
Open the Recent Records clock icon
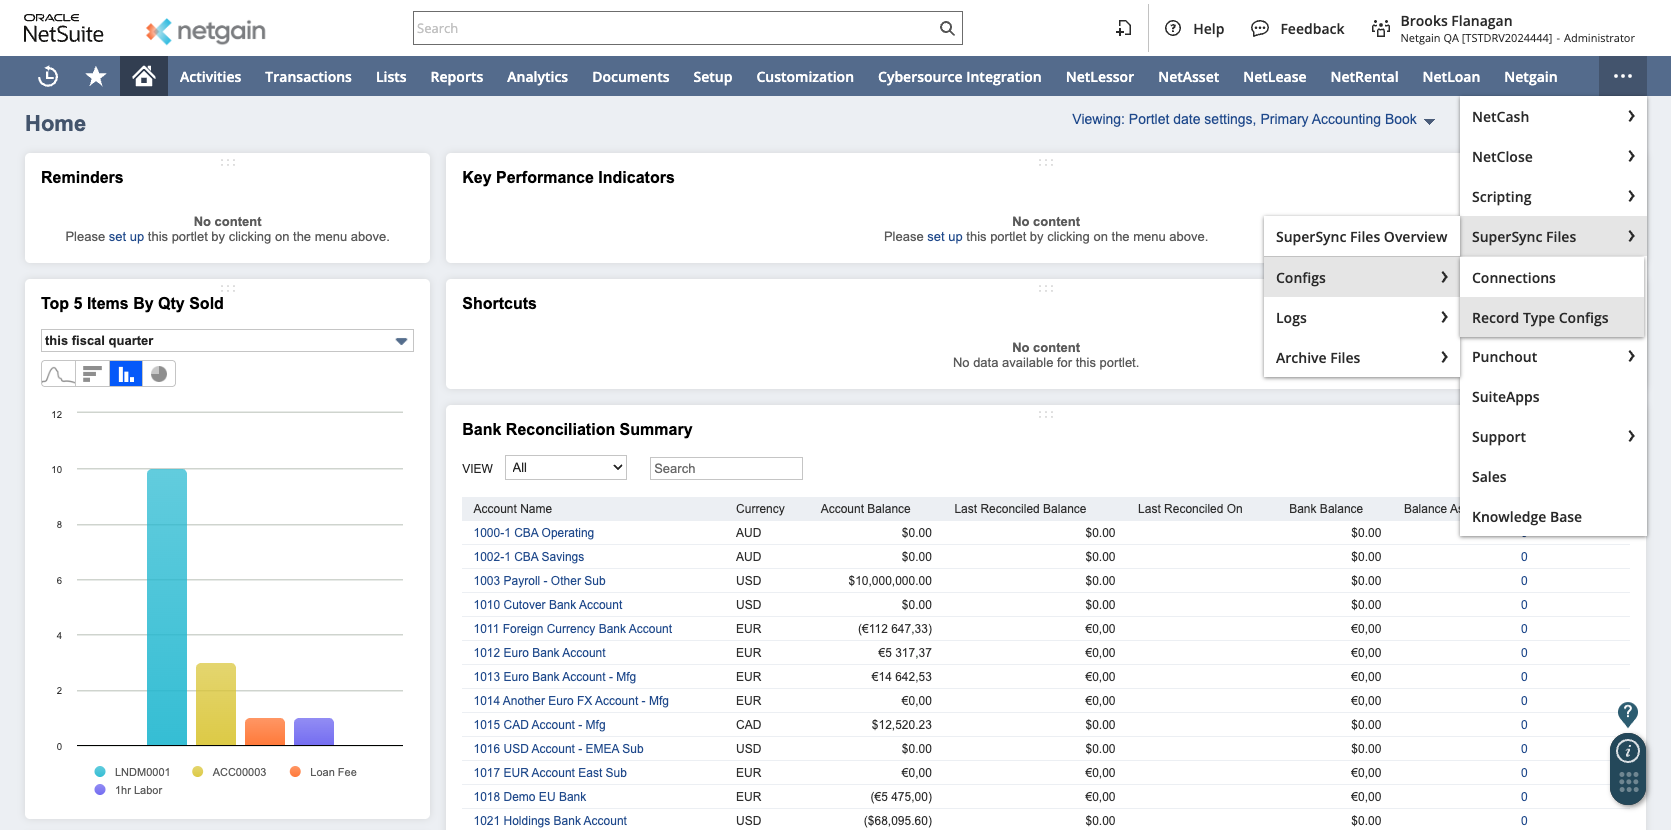click(48, 77)
